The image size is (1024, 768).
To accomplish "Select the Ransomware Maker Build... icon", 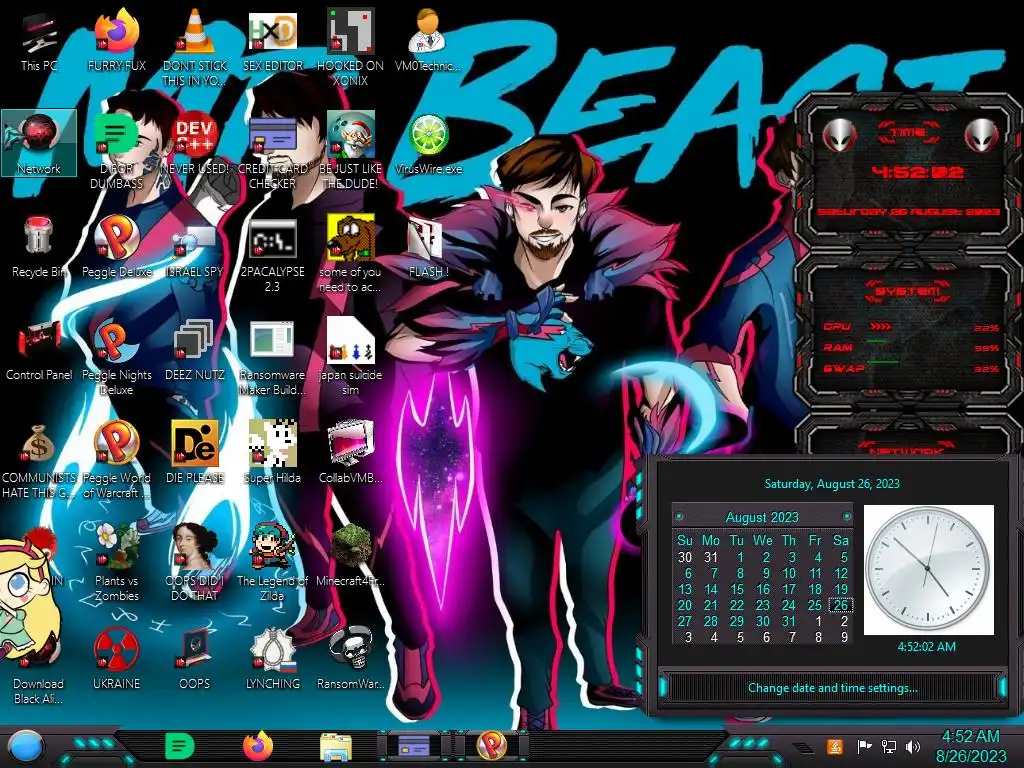I will [x=272, y=358].
